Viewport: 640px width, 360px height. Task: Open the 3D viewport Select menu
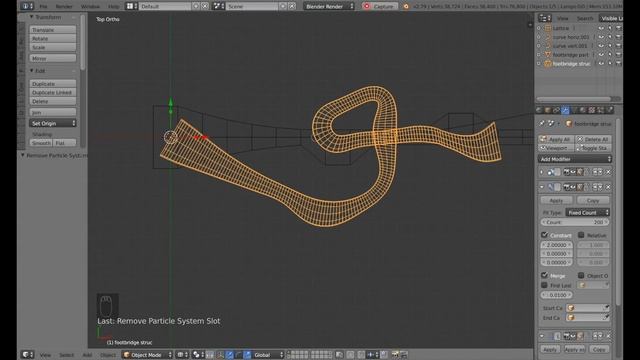[67, 355]
